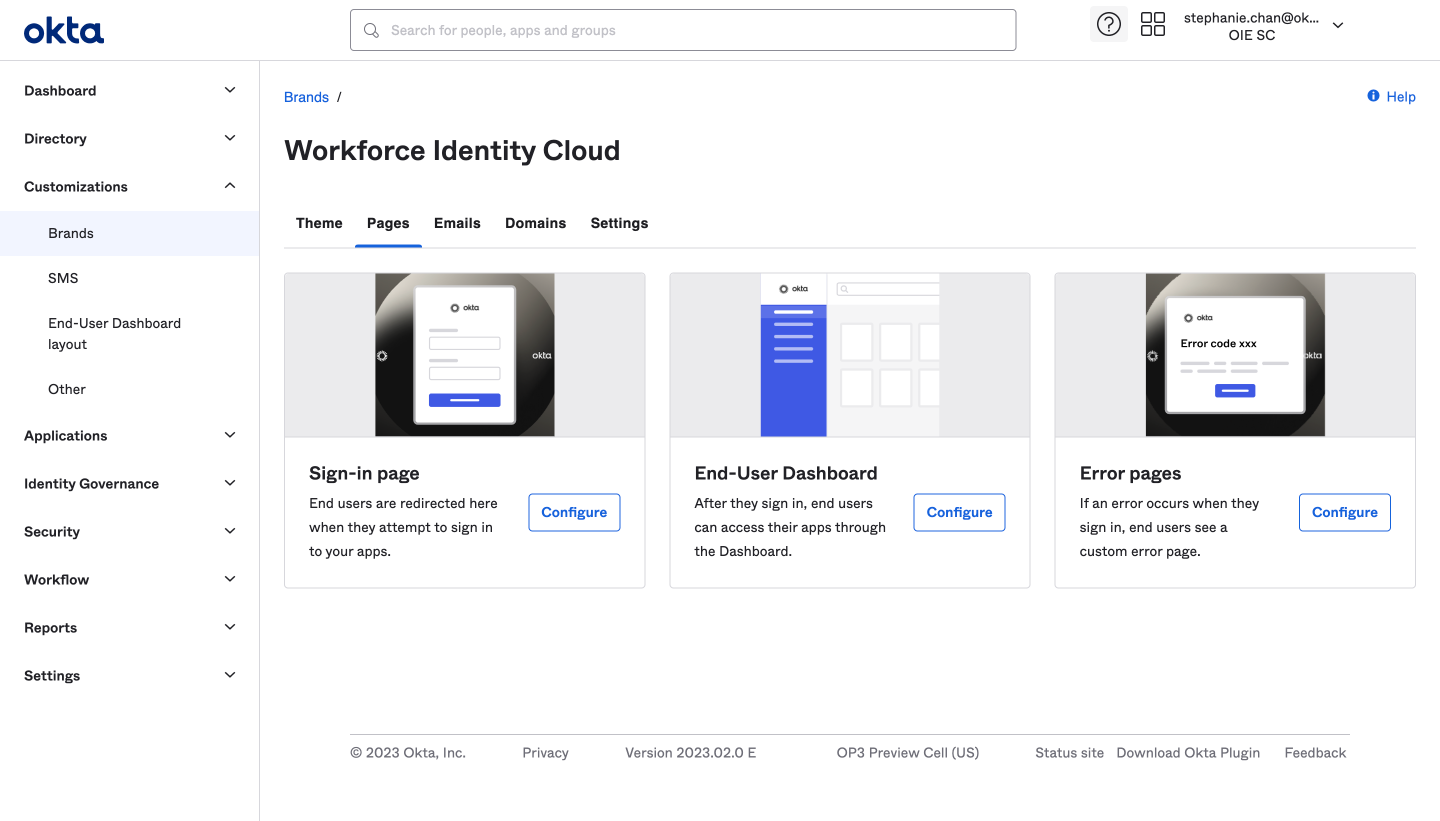This screenshot has width=1440, height=821.
Task: Open the Privacy footer link
Action: pyautogui.click(x=545, y=753)
